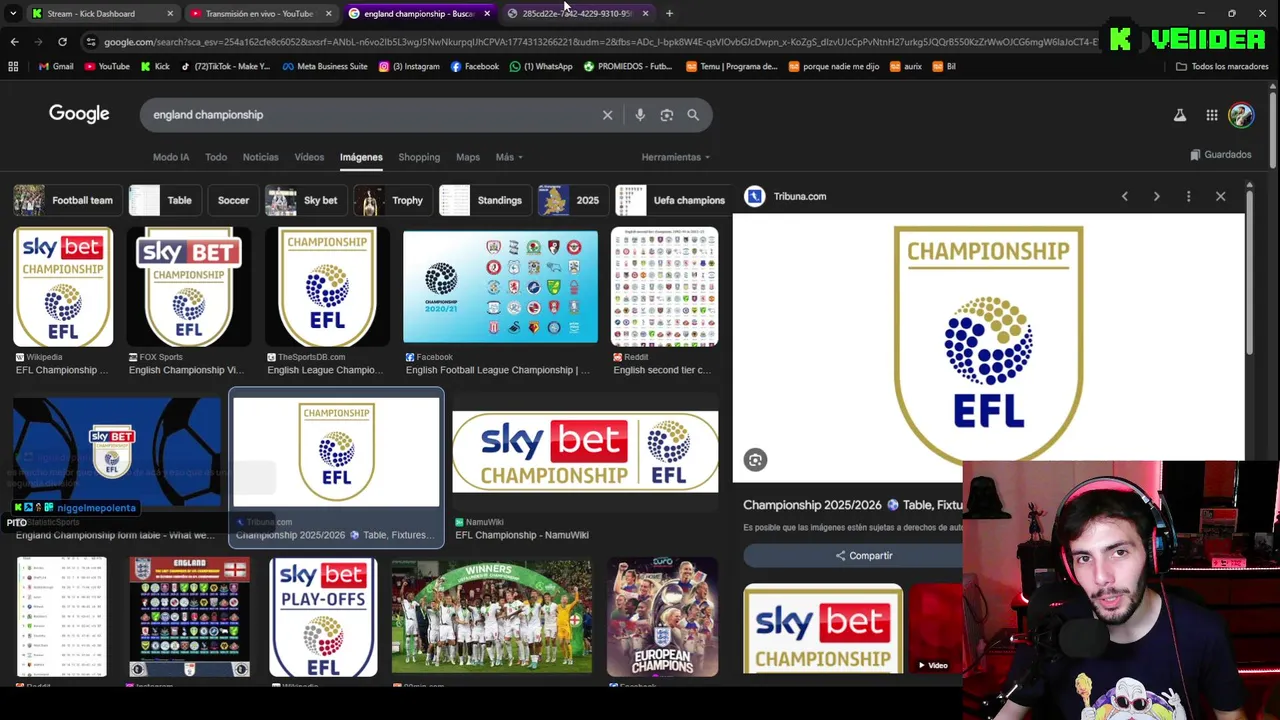Viewport: 1280px width, 720px height.
Task: Open the Instagram bookmark
Action: pyautogui.click(x=409, y=66)
